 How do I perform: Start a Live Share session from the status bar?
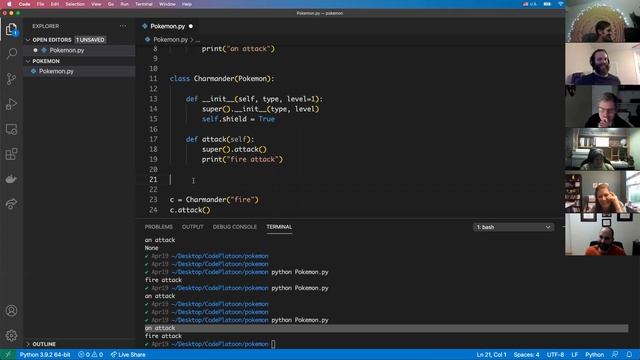pyautogui.click(x=128, y=354)
